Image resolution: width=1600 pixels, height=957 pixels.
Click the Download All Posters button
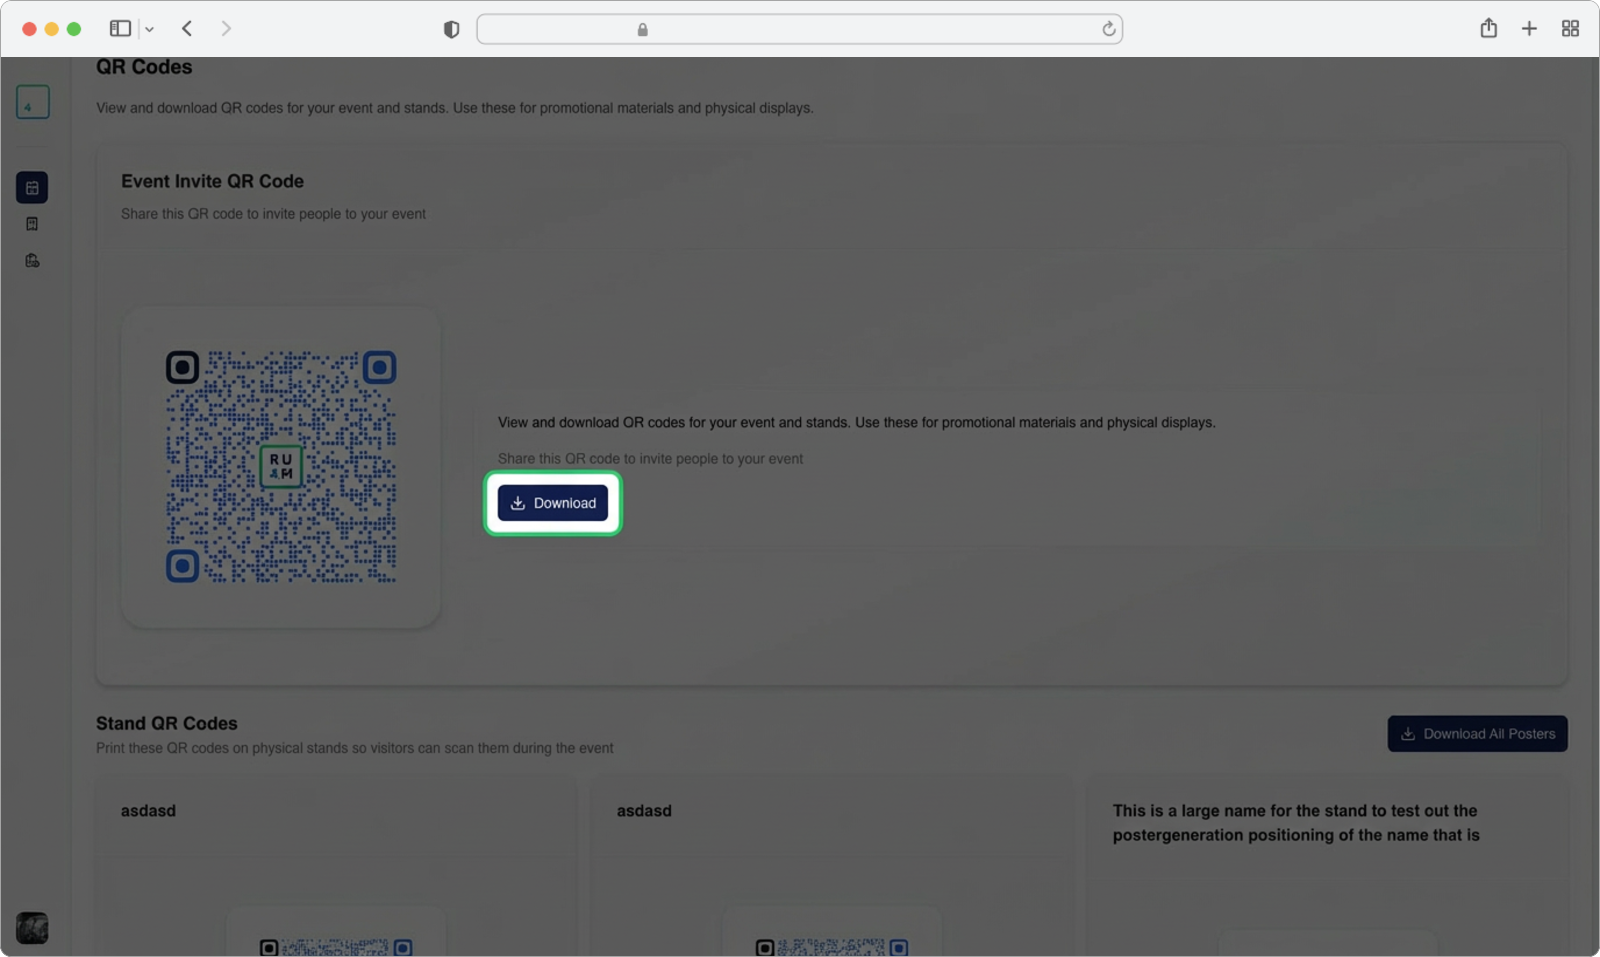tap(1477, 734)
